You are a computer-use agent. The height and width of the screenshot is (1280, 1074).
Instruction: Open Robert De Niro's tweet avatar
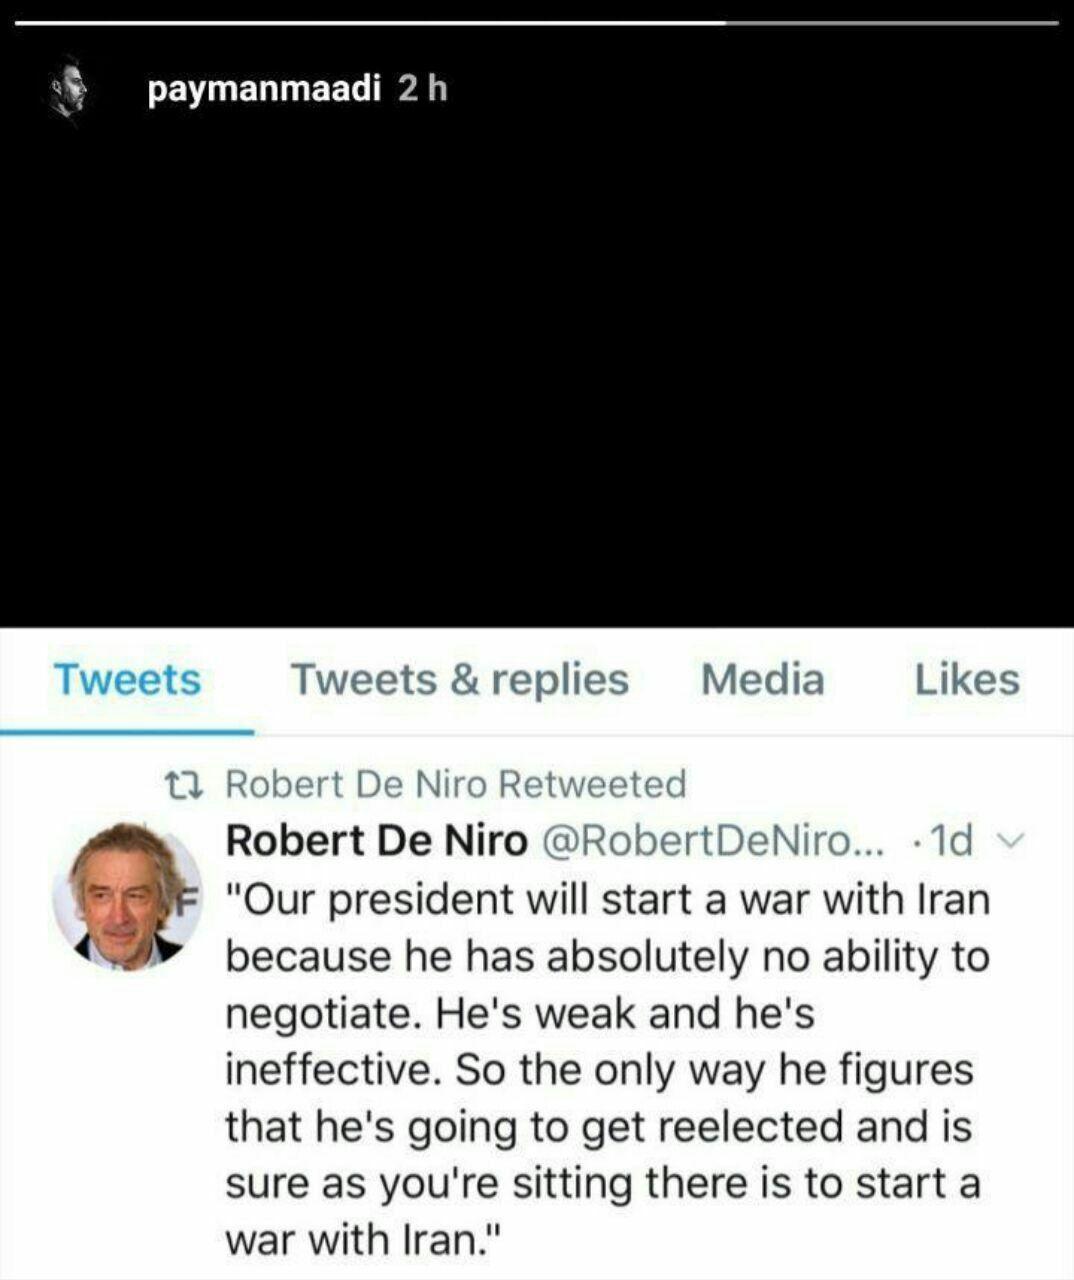pyautogui.click(x=126, y=896)
